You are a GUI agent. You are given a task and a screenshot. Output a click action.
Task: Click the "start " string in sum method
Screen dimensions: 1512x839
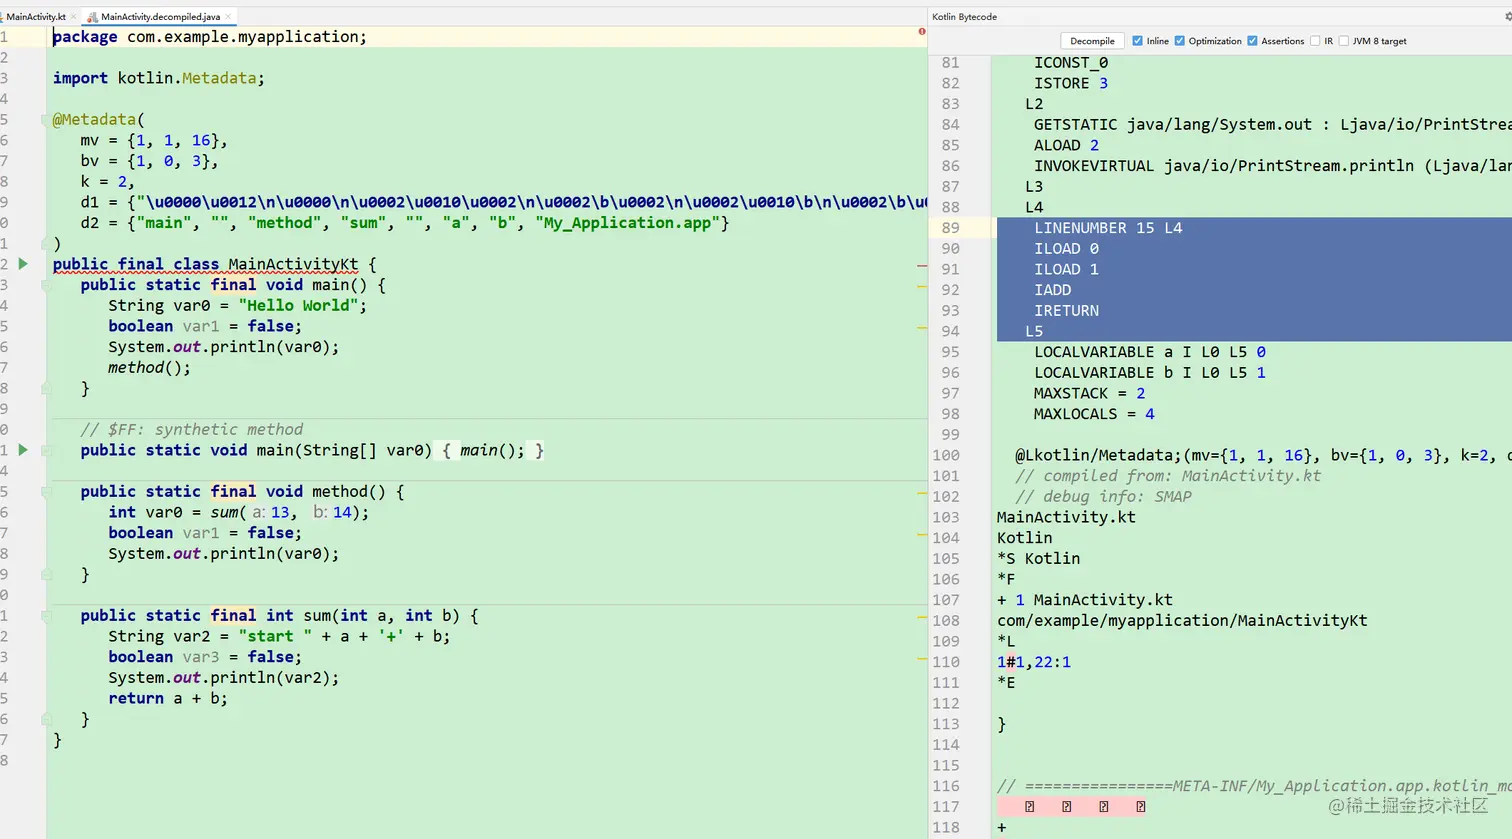[275, 636]
